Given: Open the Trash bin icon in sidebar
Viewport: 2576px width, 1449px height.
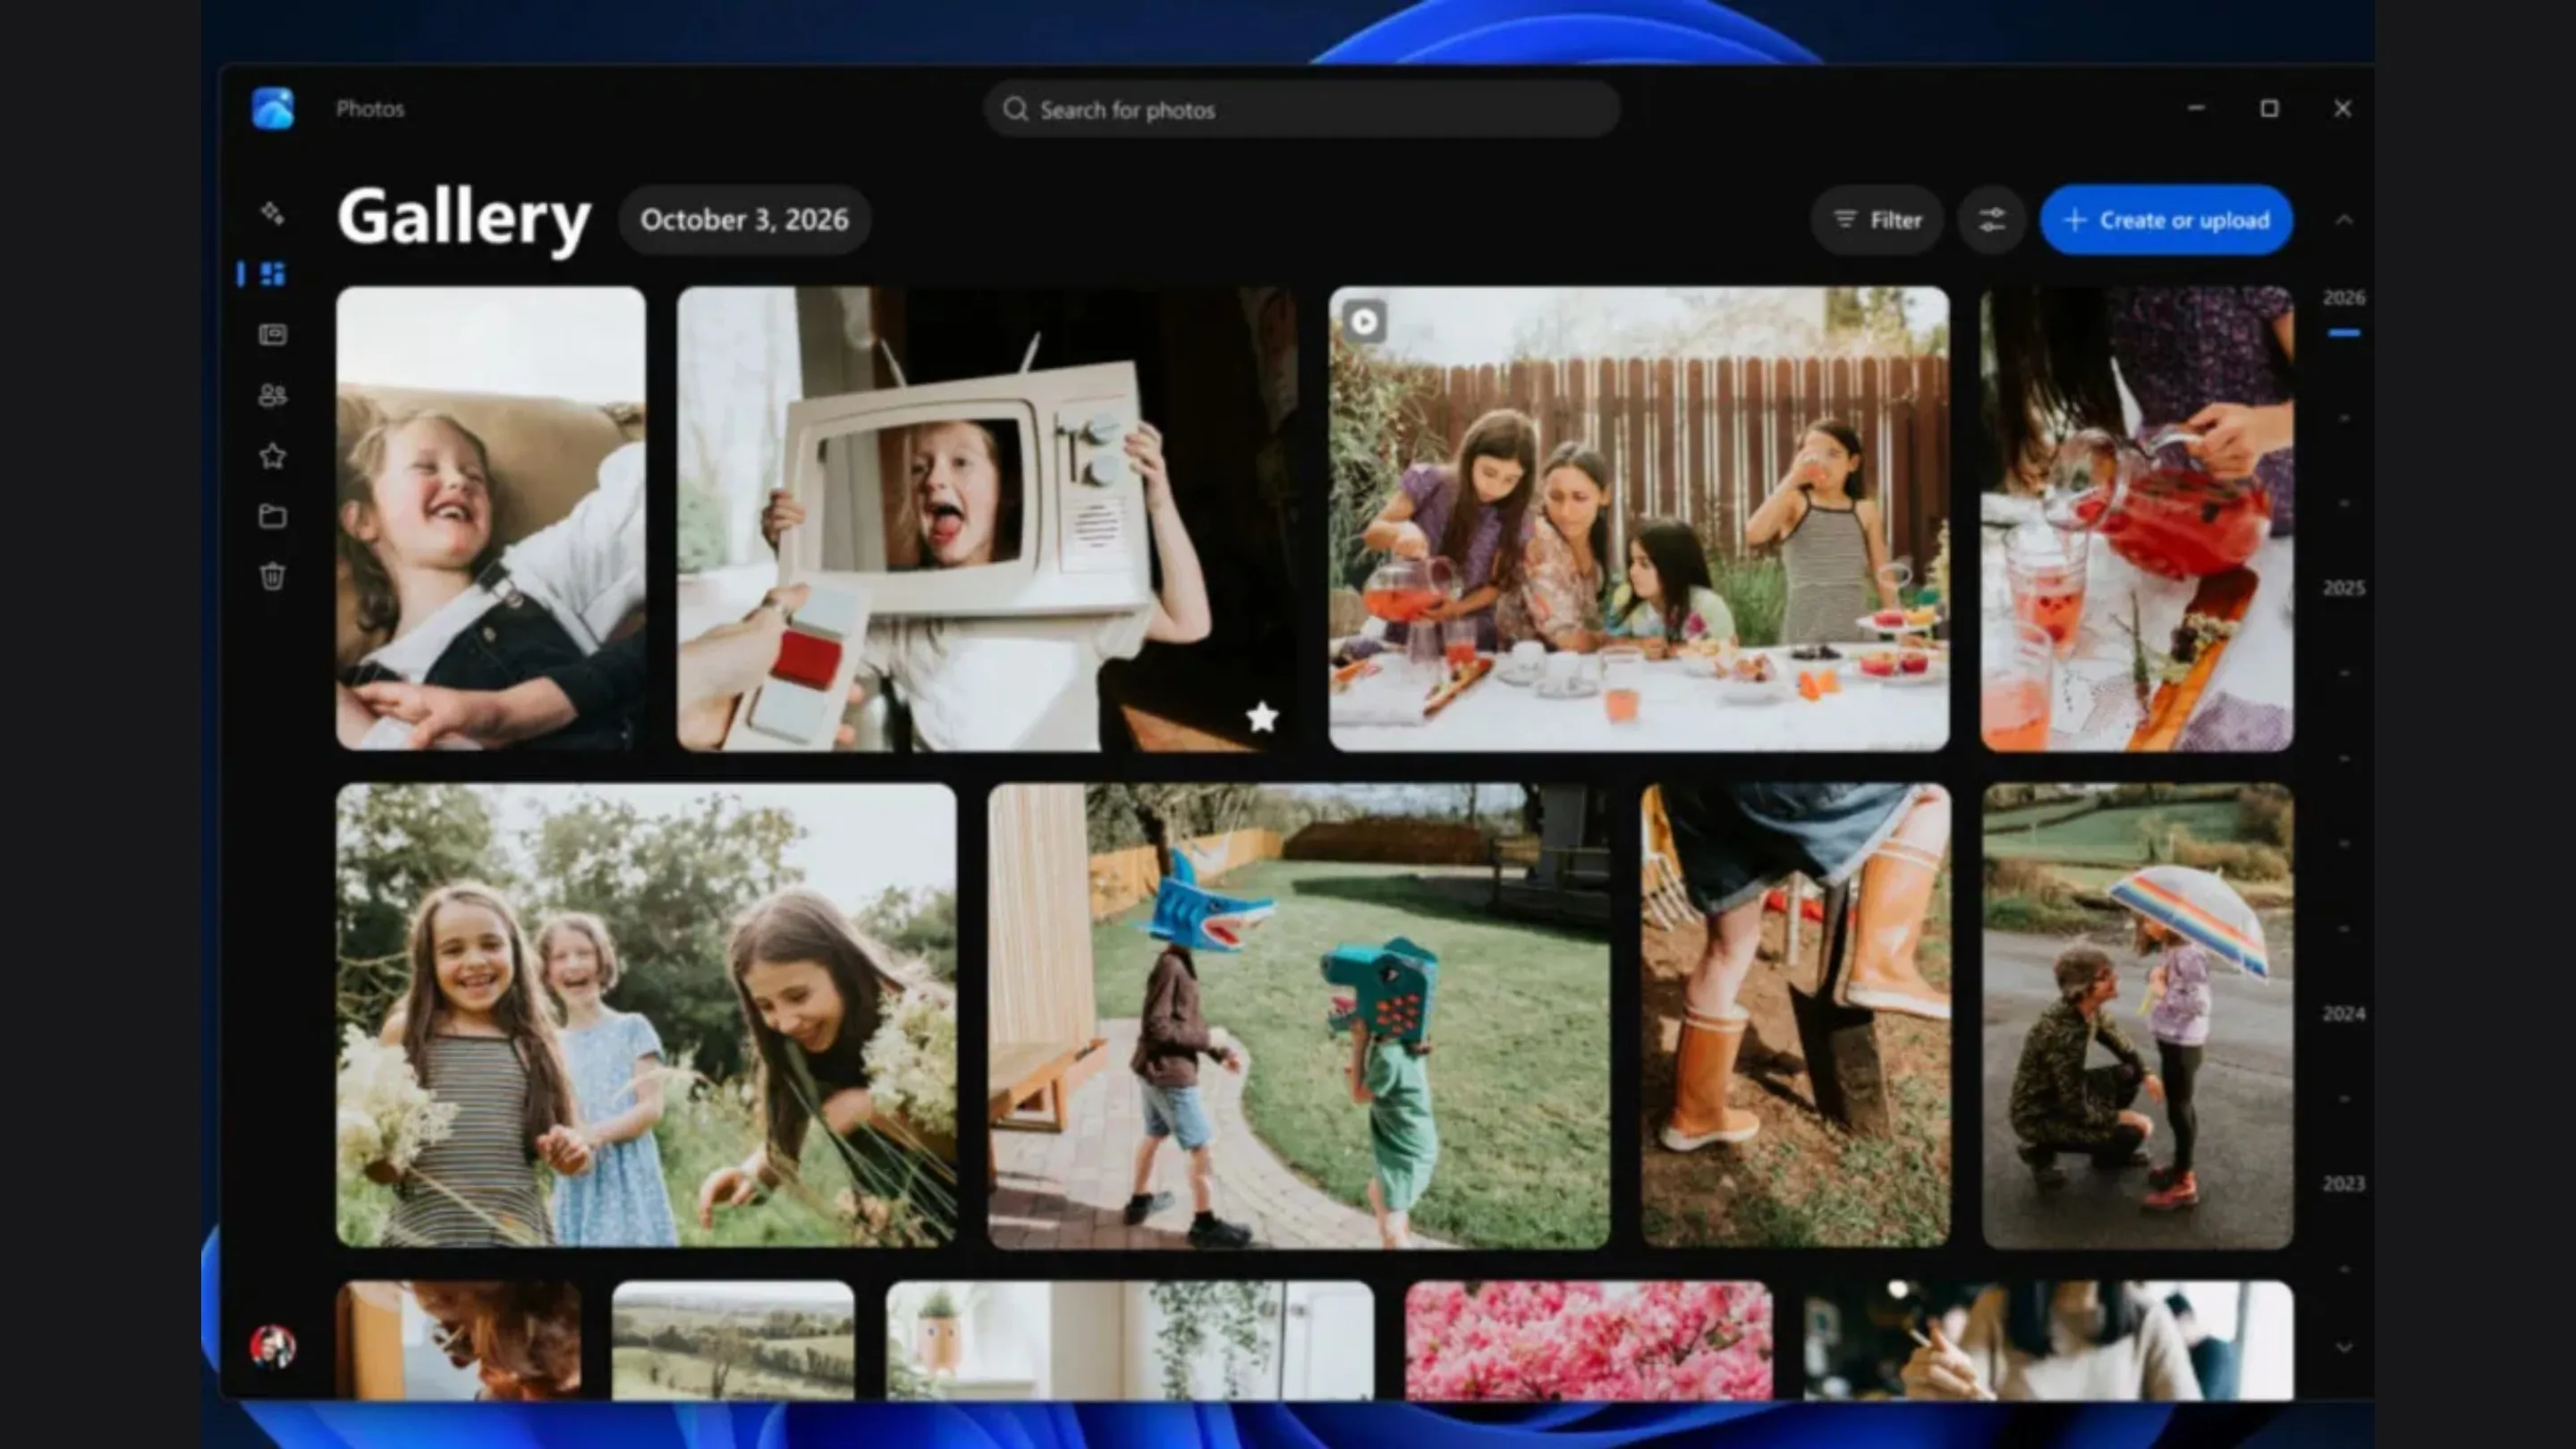Looking at the screenshot, I should [272, 576].
